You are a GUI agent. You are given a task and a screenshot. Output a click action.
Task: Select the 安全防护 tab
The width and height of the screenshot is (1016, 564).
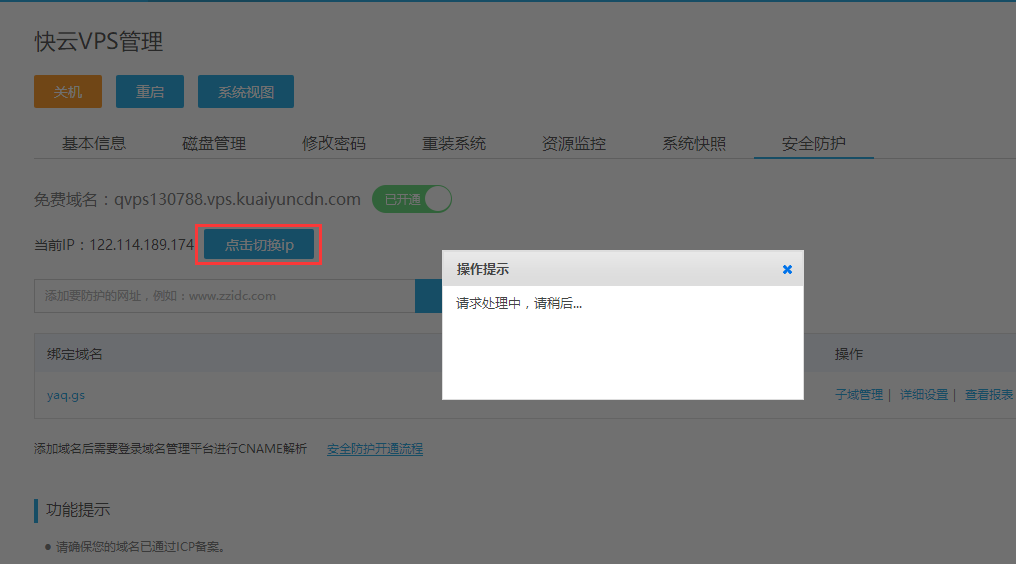(814, 143)
